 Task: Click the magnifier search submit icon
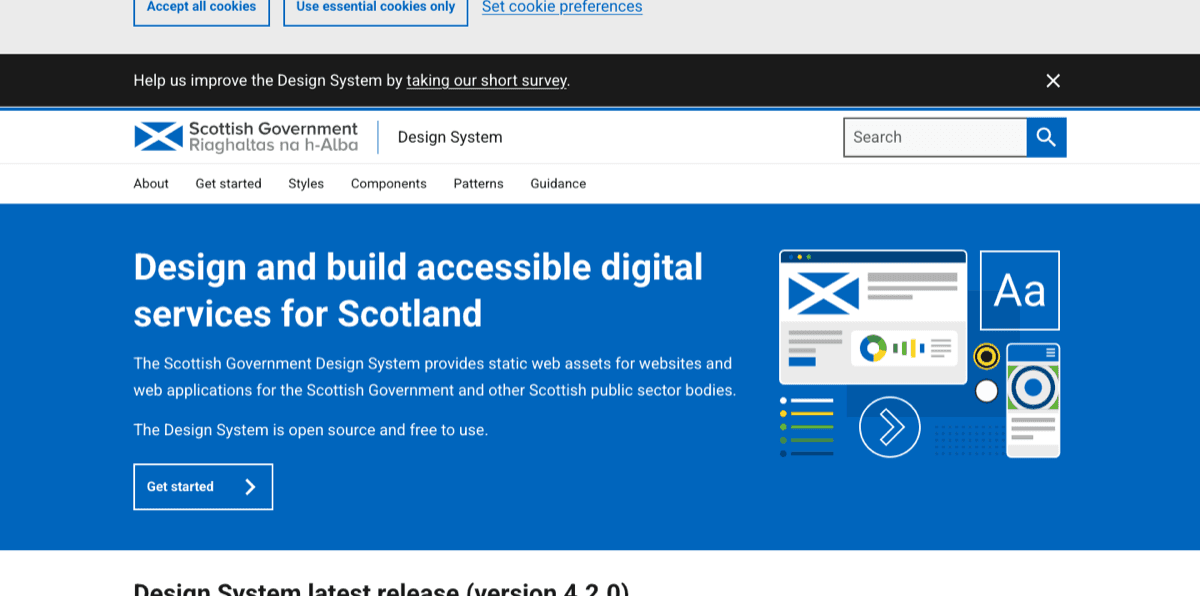1046,137
